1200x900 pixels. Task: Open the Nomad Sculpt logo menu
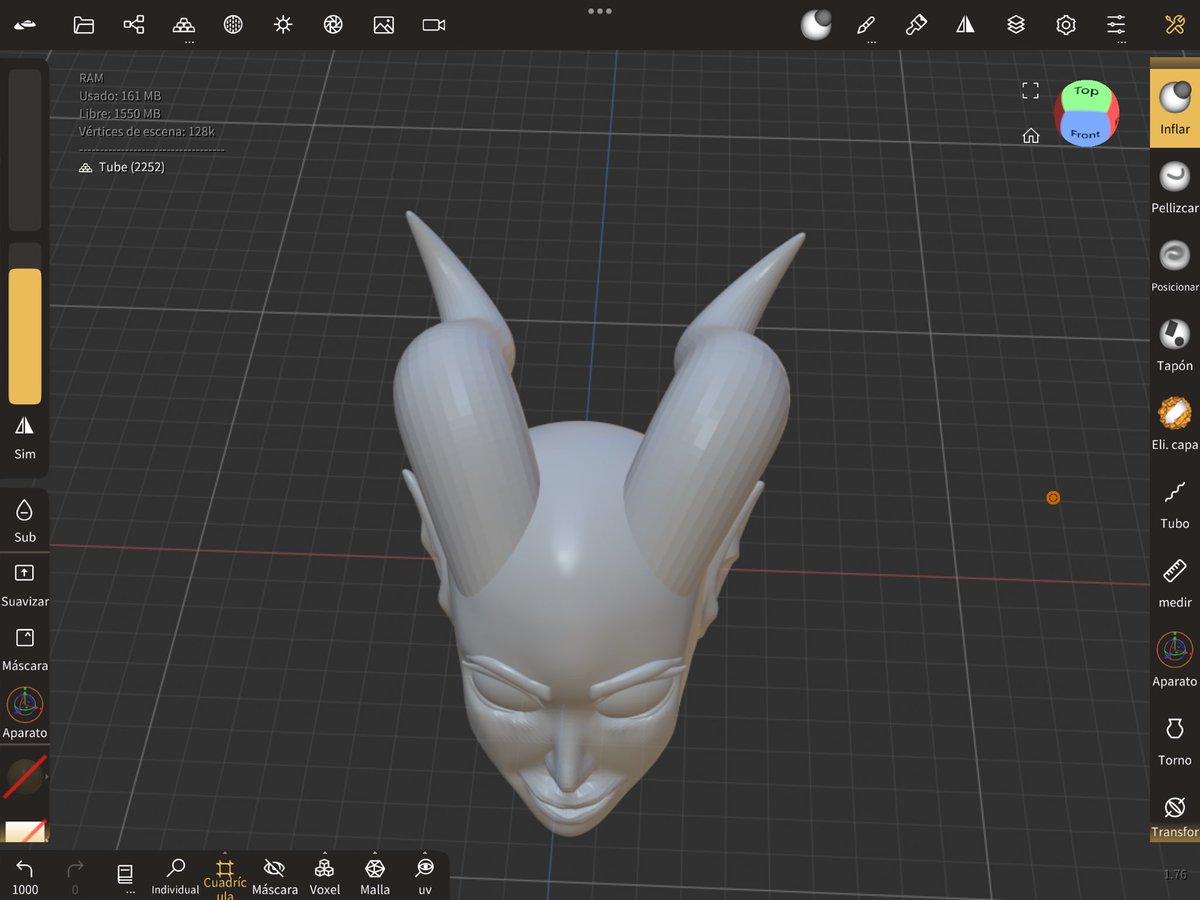[x=25, y=24]
